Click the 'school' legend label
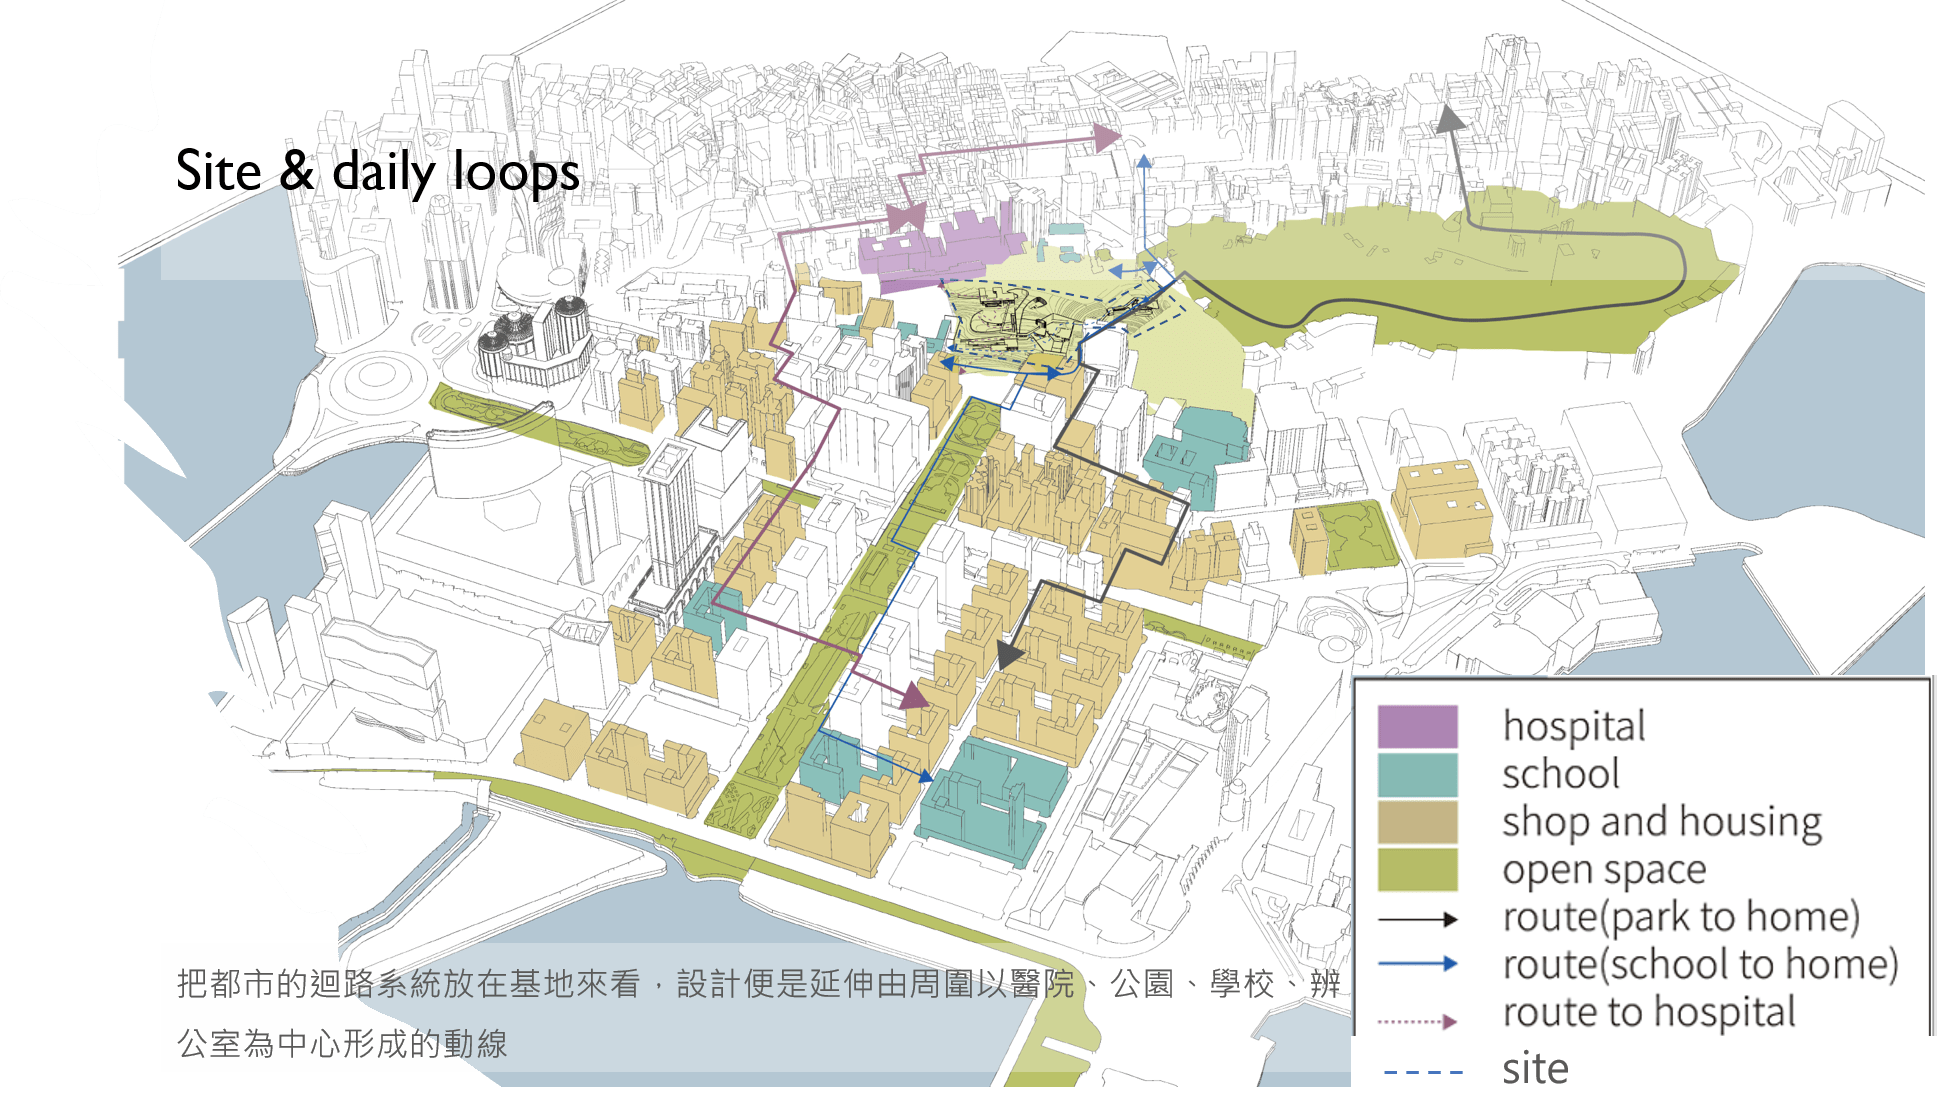The image size is (1937, 1119). point(1560,773)
